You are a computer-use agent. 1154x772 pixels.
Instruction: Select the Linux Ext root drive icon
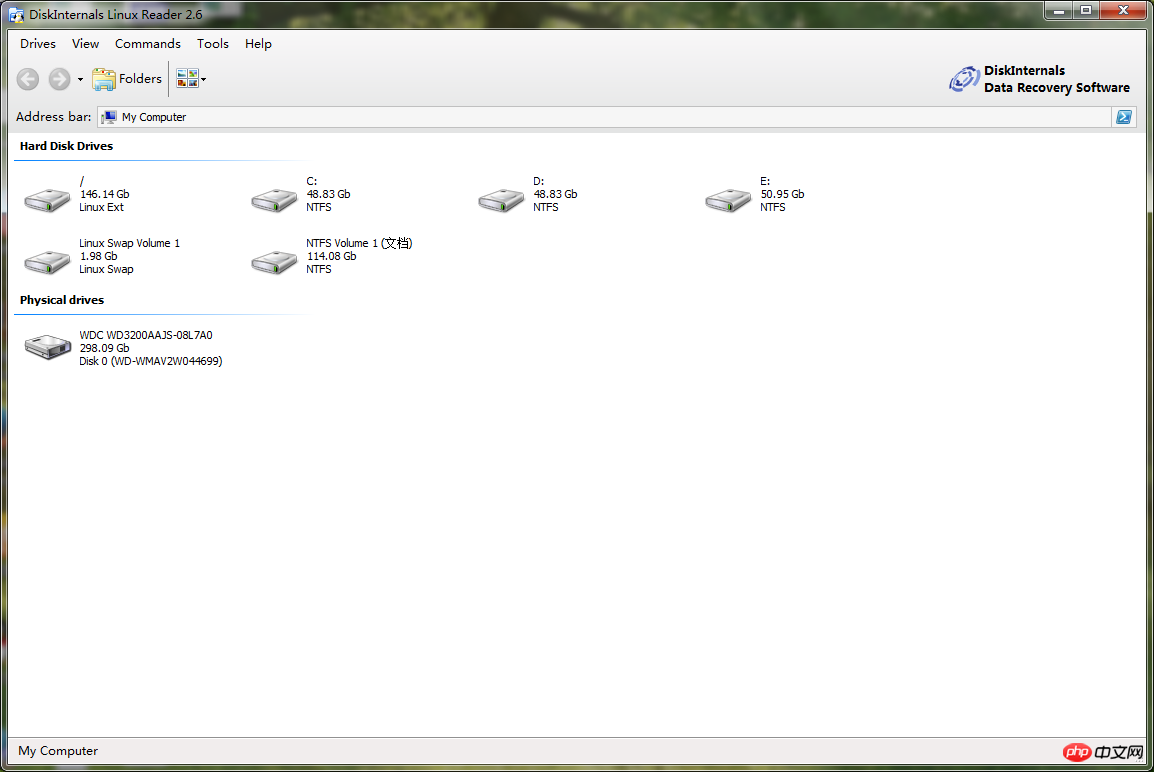click(48, 200)
